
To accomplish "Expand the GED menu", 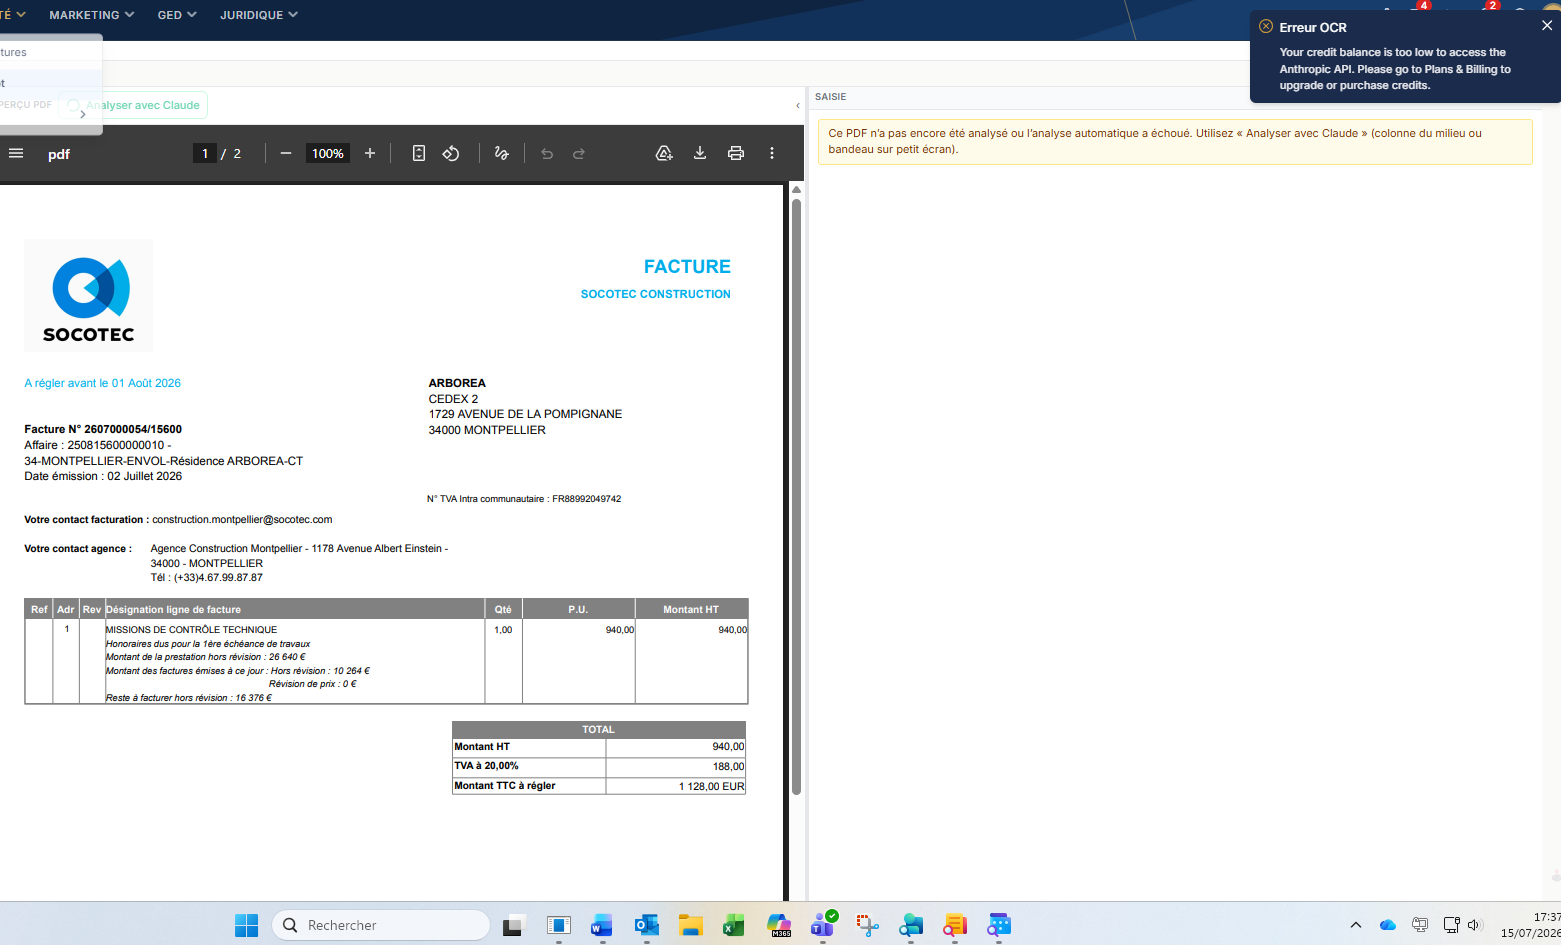I will [177, 15].
